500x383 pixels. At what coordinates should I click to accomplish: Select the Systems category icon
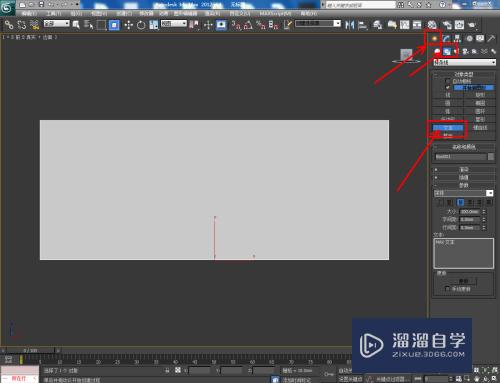point(493,51)
